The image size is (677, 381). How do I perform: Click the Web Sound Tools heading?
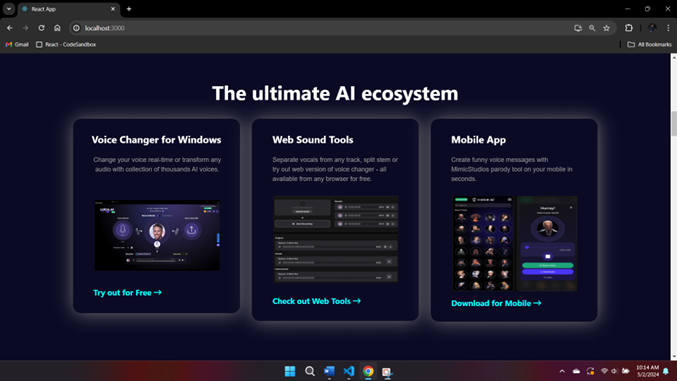coord(313,140)
